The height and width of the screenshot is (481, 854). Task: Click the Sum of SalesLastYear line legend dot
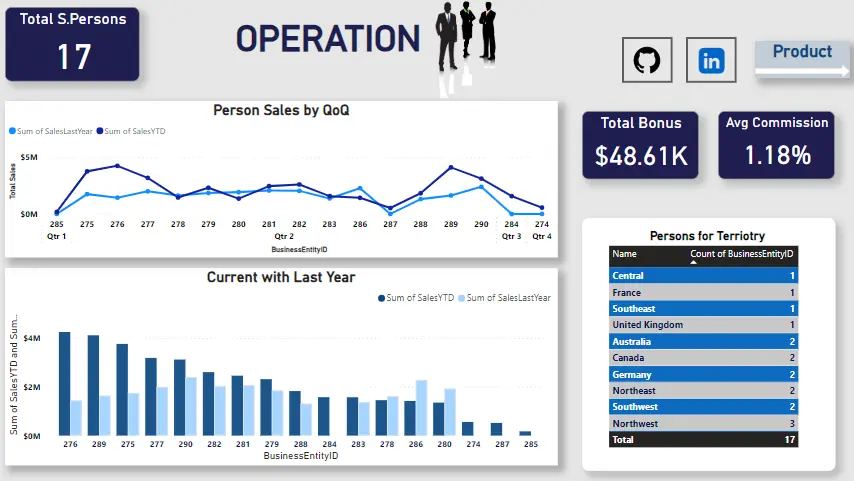click(12, 131)
